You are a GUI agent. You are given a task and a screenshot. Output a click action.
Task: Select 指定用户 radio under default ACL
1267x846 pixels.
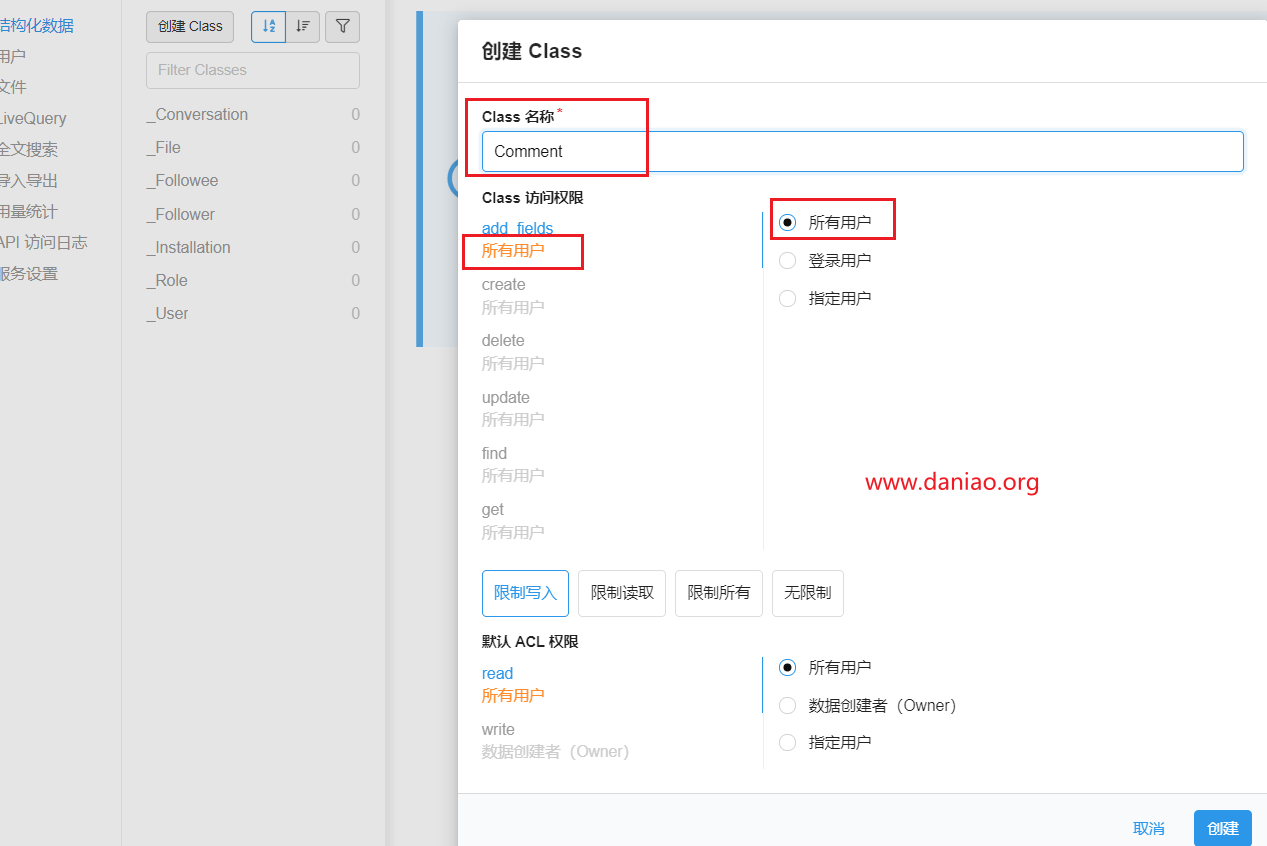coord(788,743)
